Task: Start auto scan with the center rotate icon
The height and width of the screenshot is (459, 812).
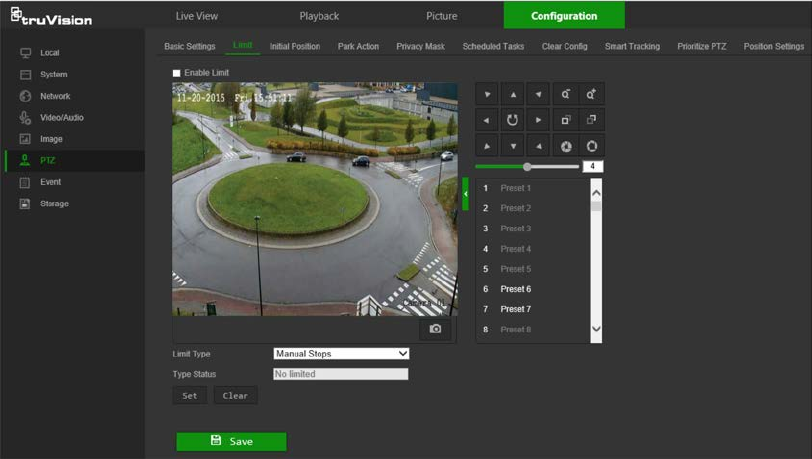Action: pos(513,120)
